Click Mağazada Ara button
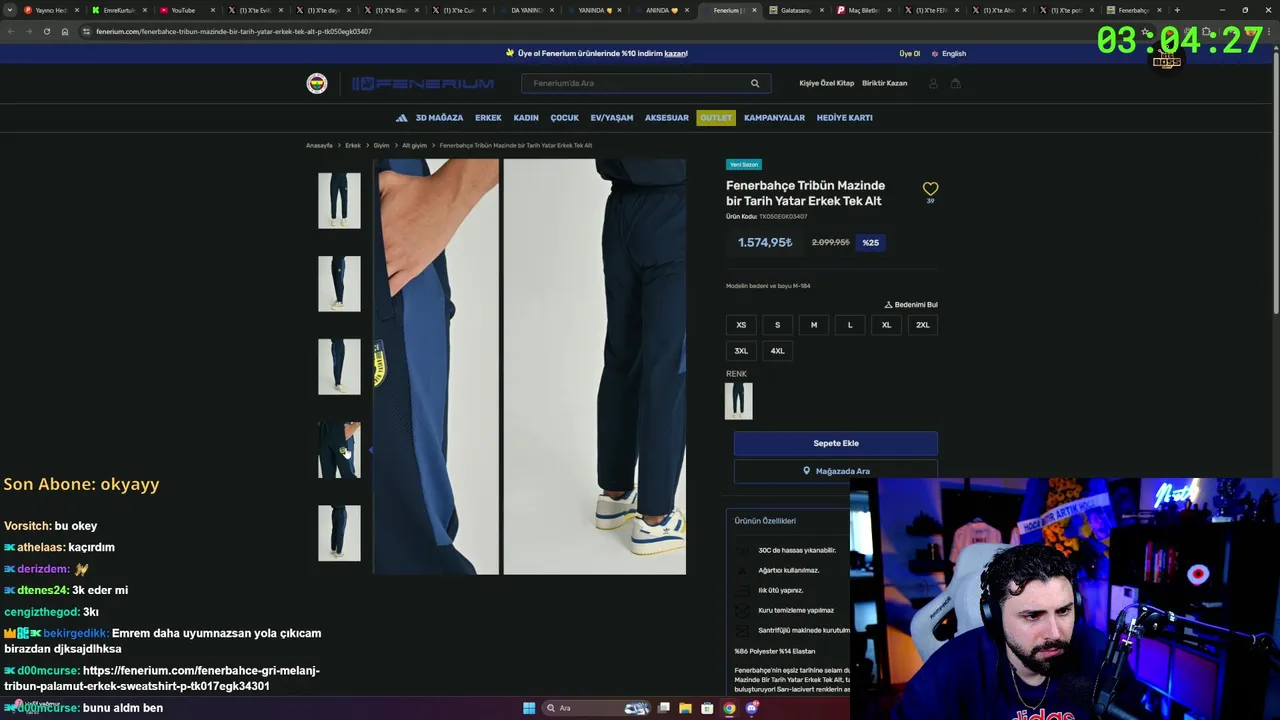This screenshot has width=1280, height=720. pyautogui.click(x=836, y=471)
